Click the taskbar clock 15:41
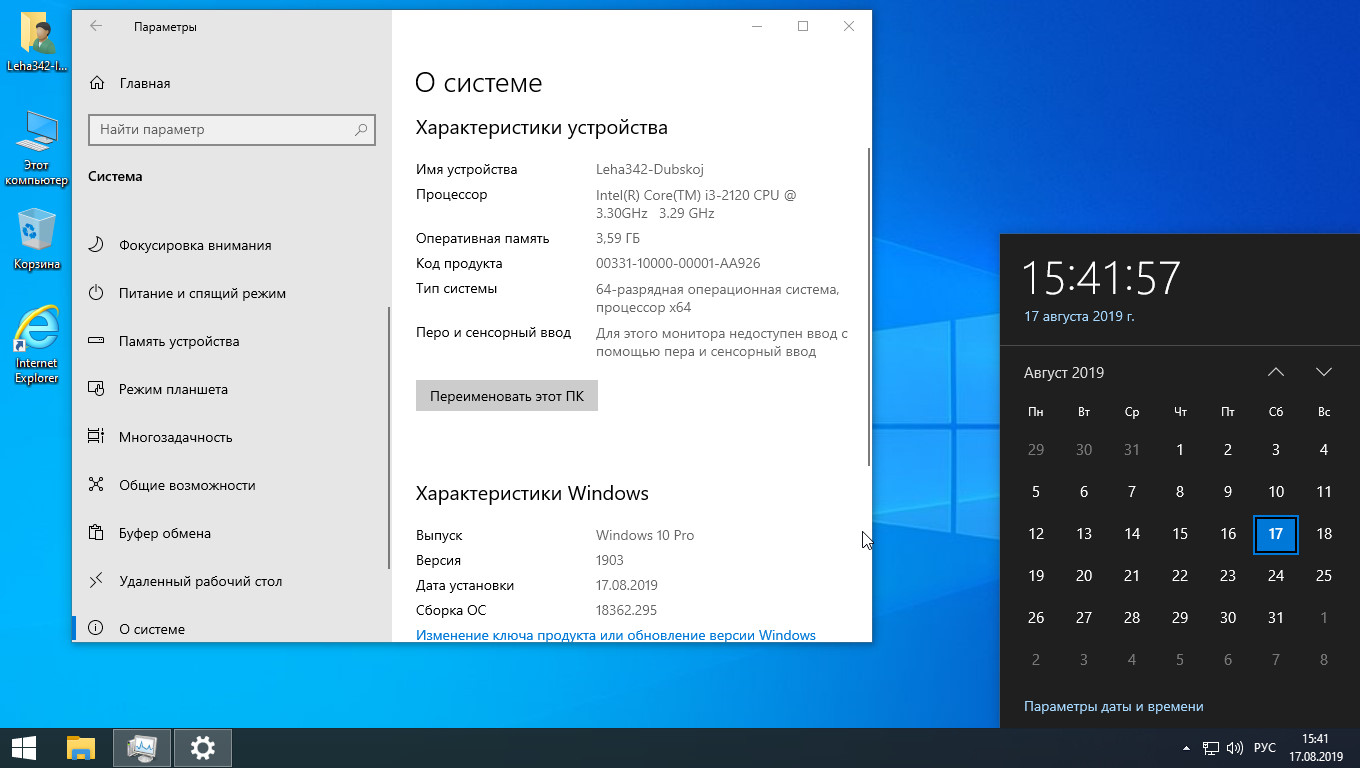The height and width of the screenshot is (768, 1360). (x=1315, y=747)
